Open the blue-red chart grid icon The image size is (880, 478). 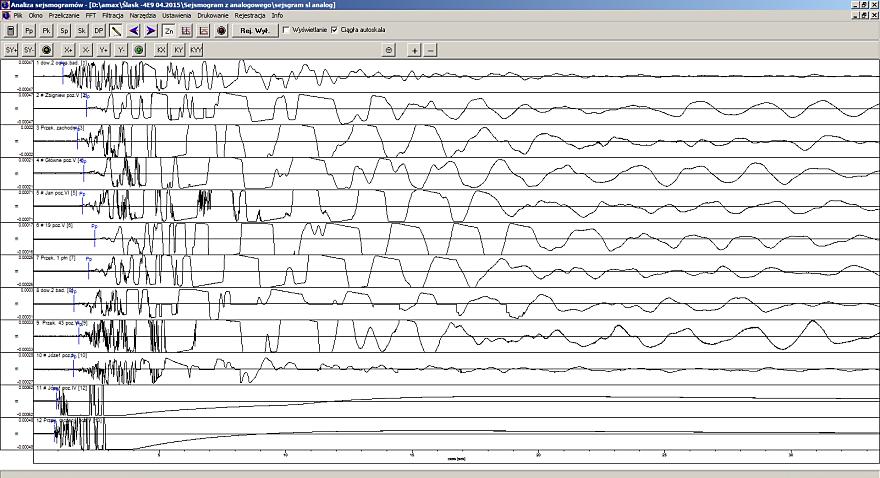pyautogui.click(x=186, y=30)
